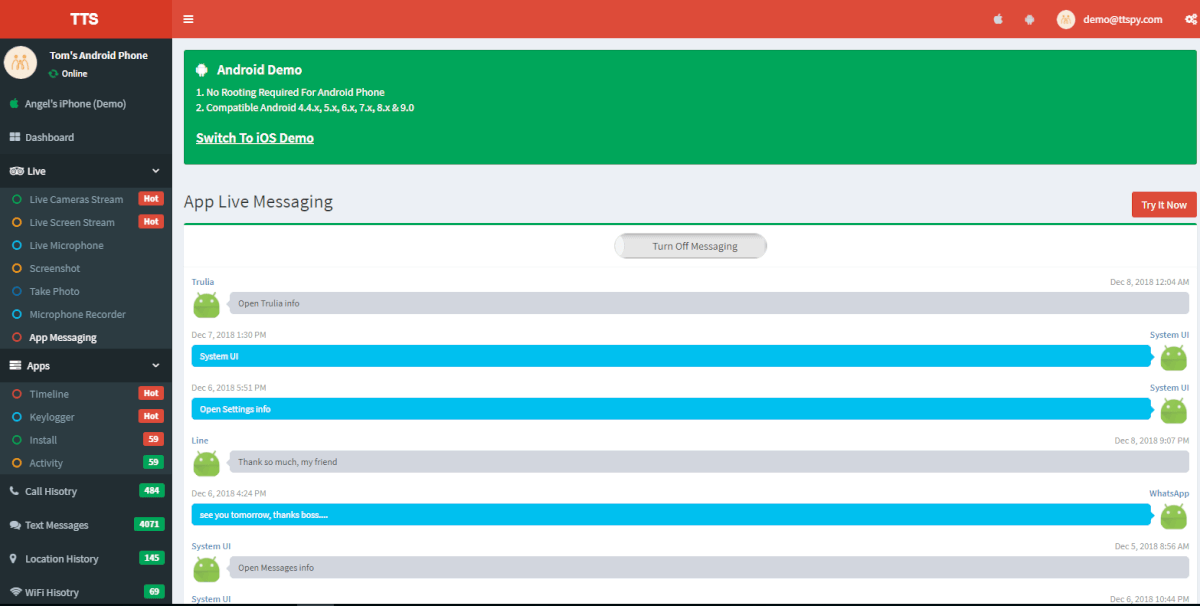The width and height of the screenshot is (1200, 606).
Task: Click the avatar beside Open Messages info
Action: 206,568
